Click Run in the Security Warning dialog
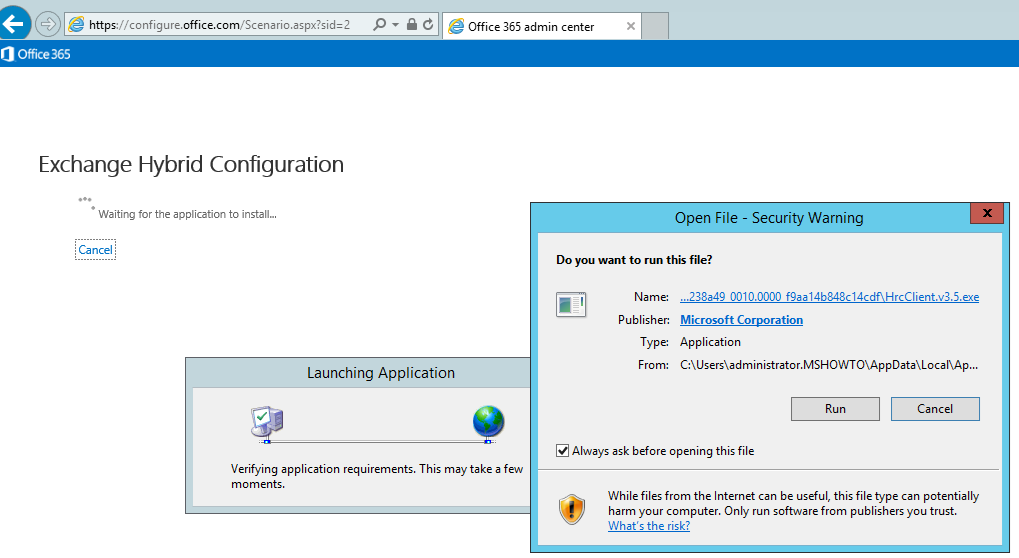Viewport: 1019px width, 558px height. tap(835, 409)
